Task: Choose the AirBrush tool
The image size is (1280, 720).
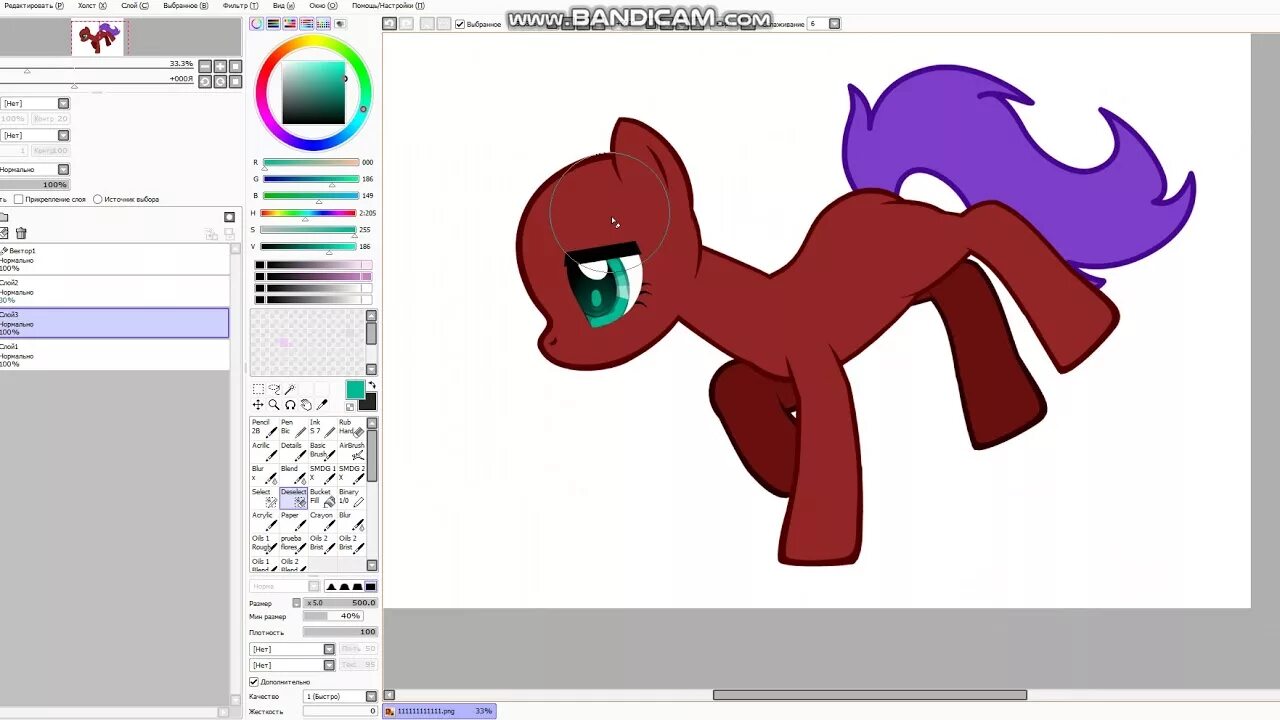Action: tap(351, 451)
